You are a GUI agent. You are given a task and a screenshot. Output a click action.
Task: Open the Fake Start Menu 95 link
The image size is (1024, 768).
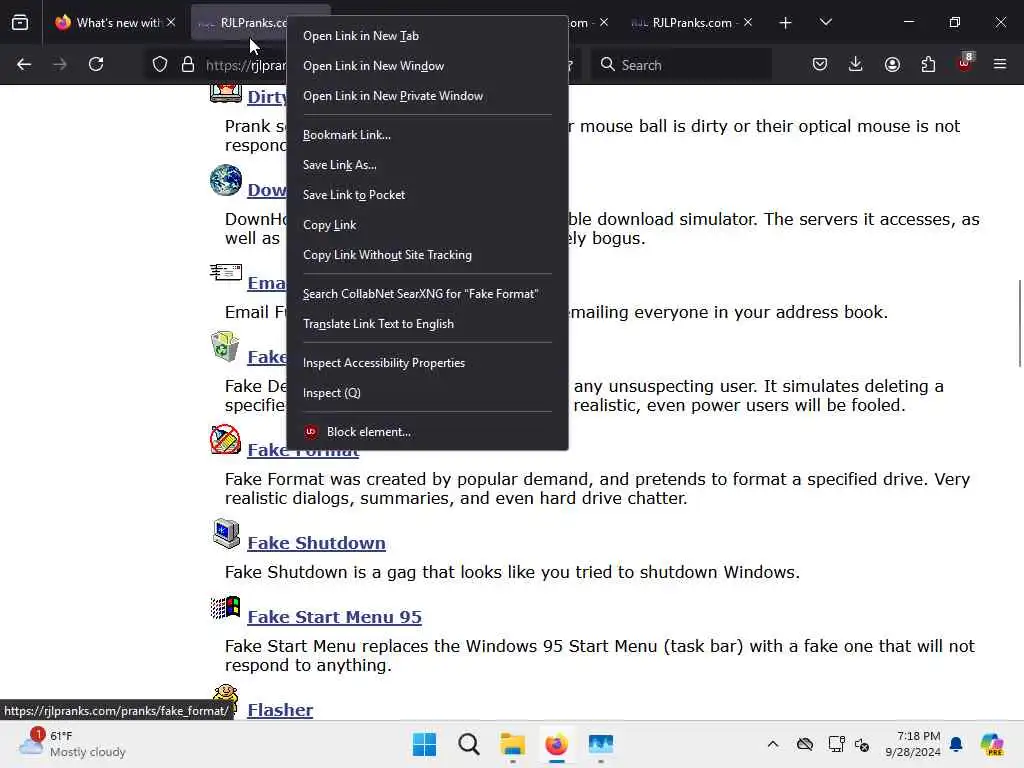click(x=334, y=617)
